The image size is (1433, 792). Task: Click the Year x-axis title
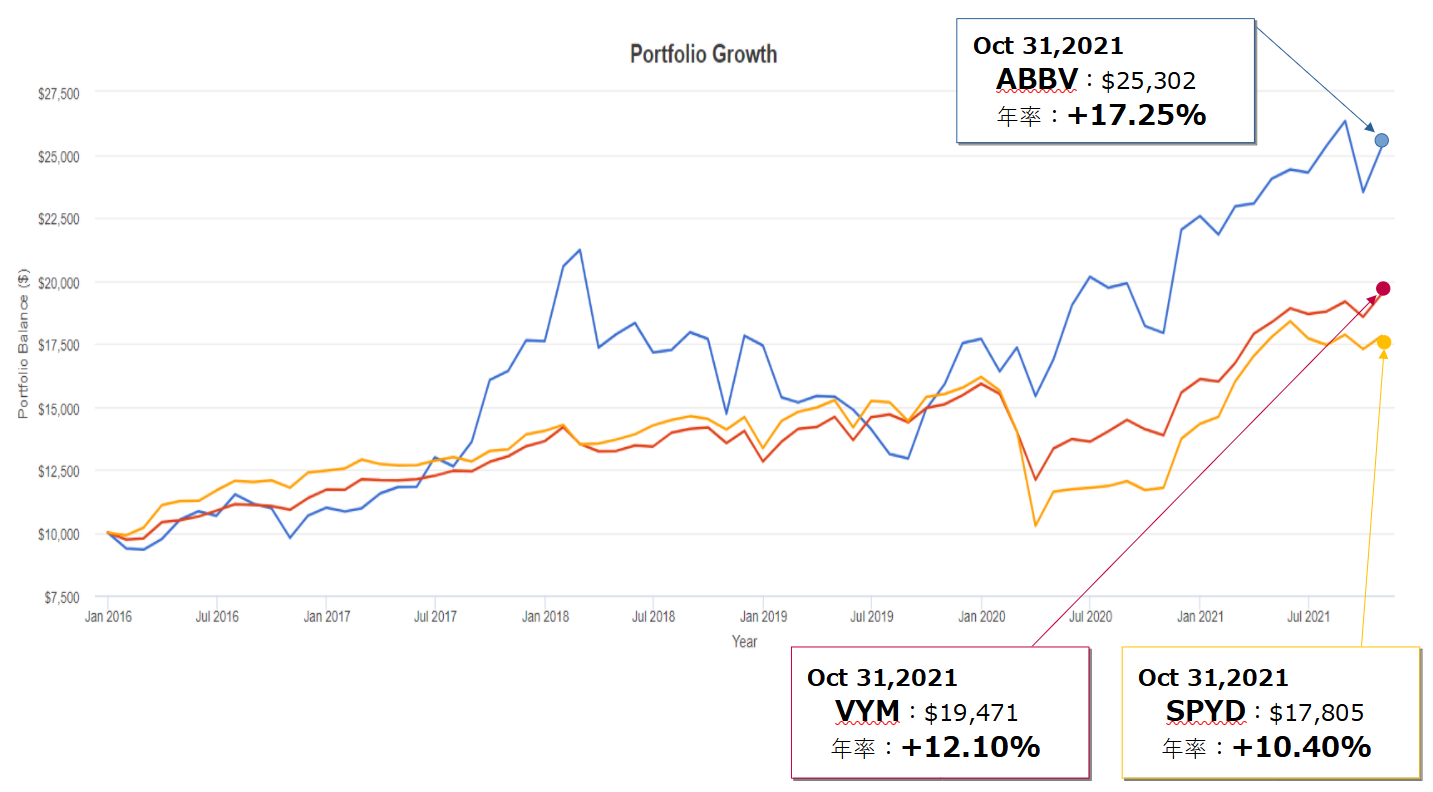coord(744,642)
